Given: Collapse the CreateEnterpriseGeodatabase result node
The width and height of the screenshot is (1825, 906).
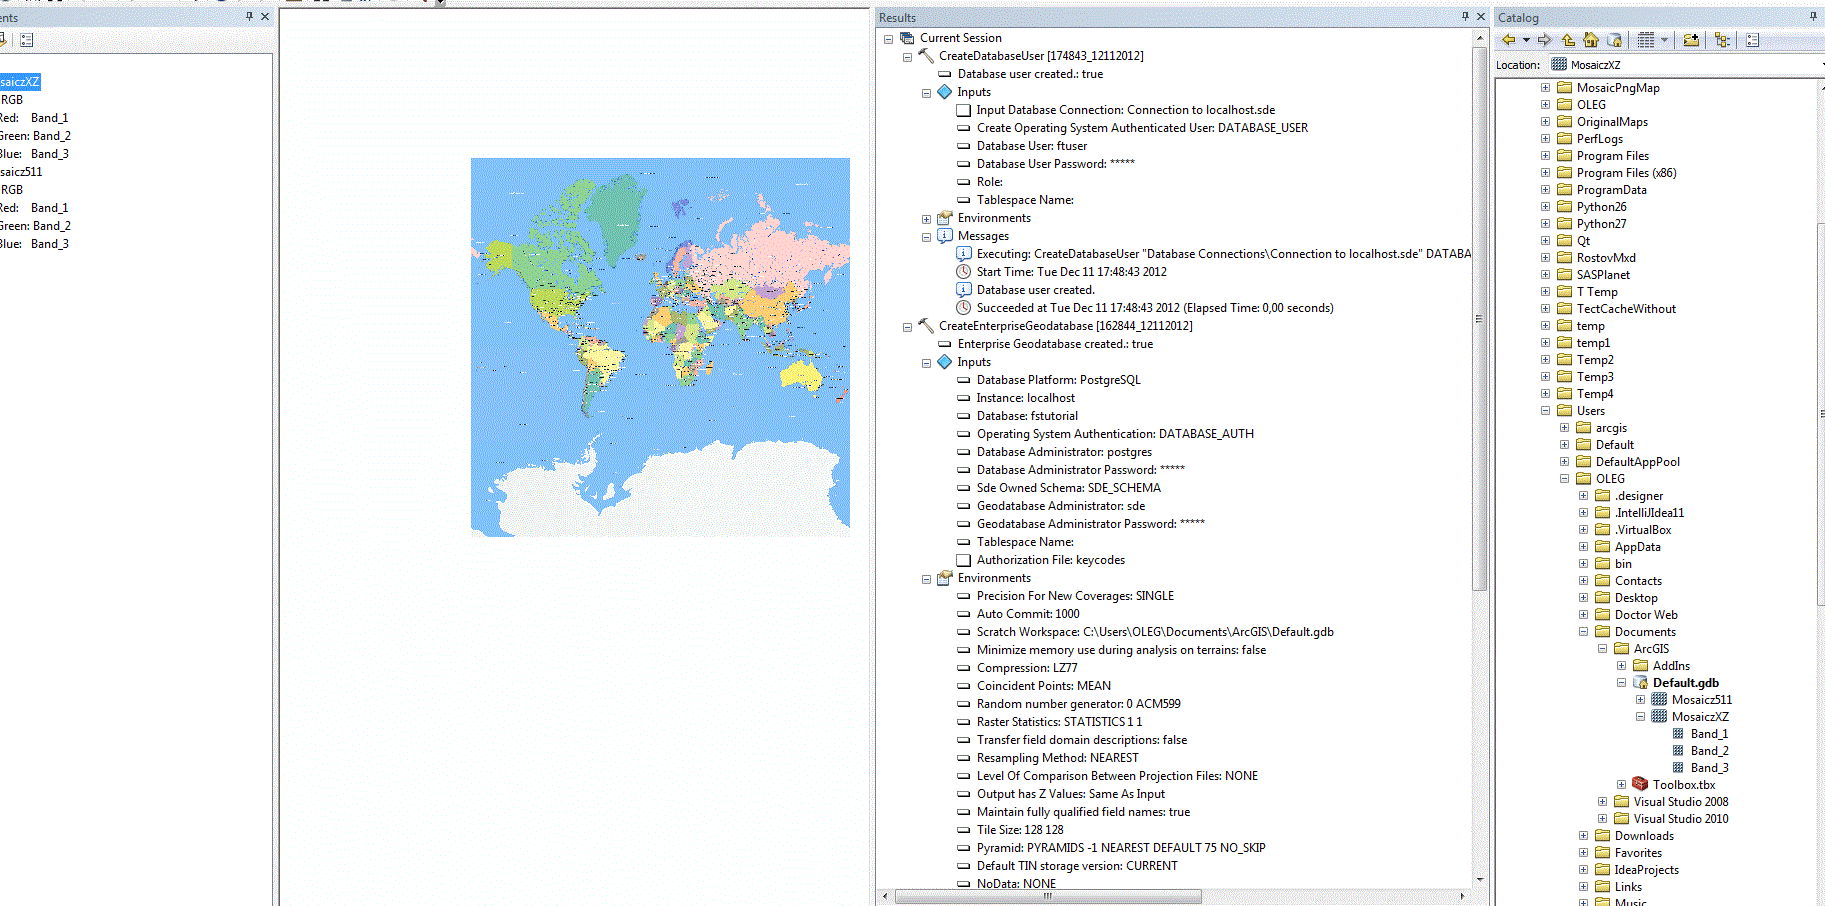Looking at the screenshot, I should [x=907, y=327].
